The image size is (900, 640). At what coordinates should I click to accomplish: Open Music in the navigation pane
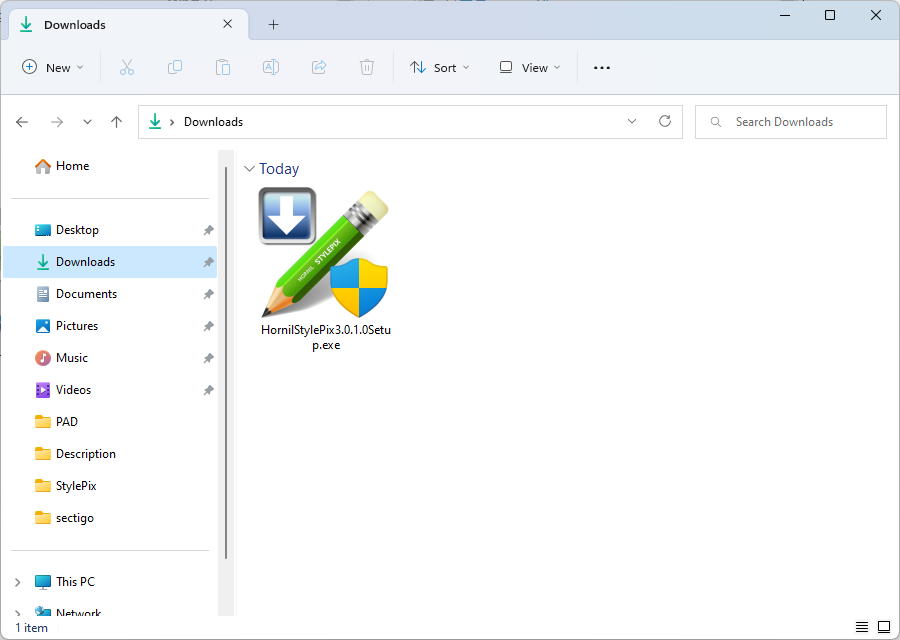click(x=110, y=358)
